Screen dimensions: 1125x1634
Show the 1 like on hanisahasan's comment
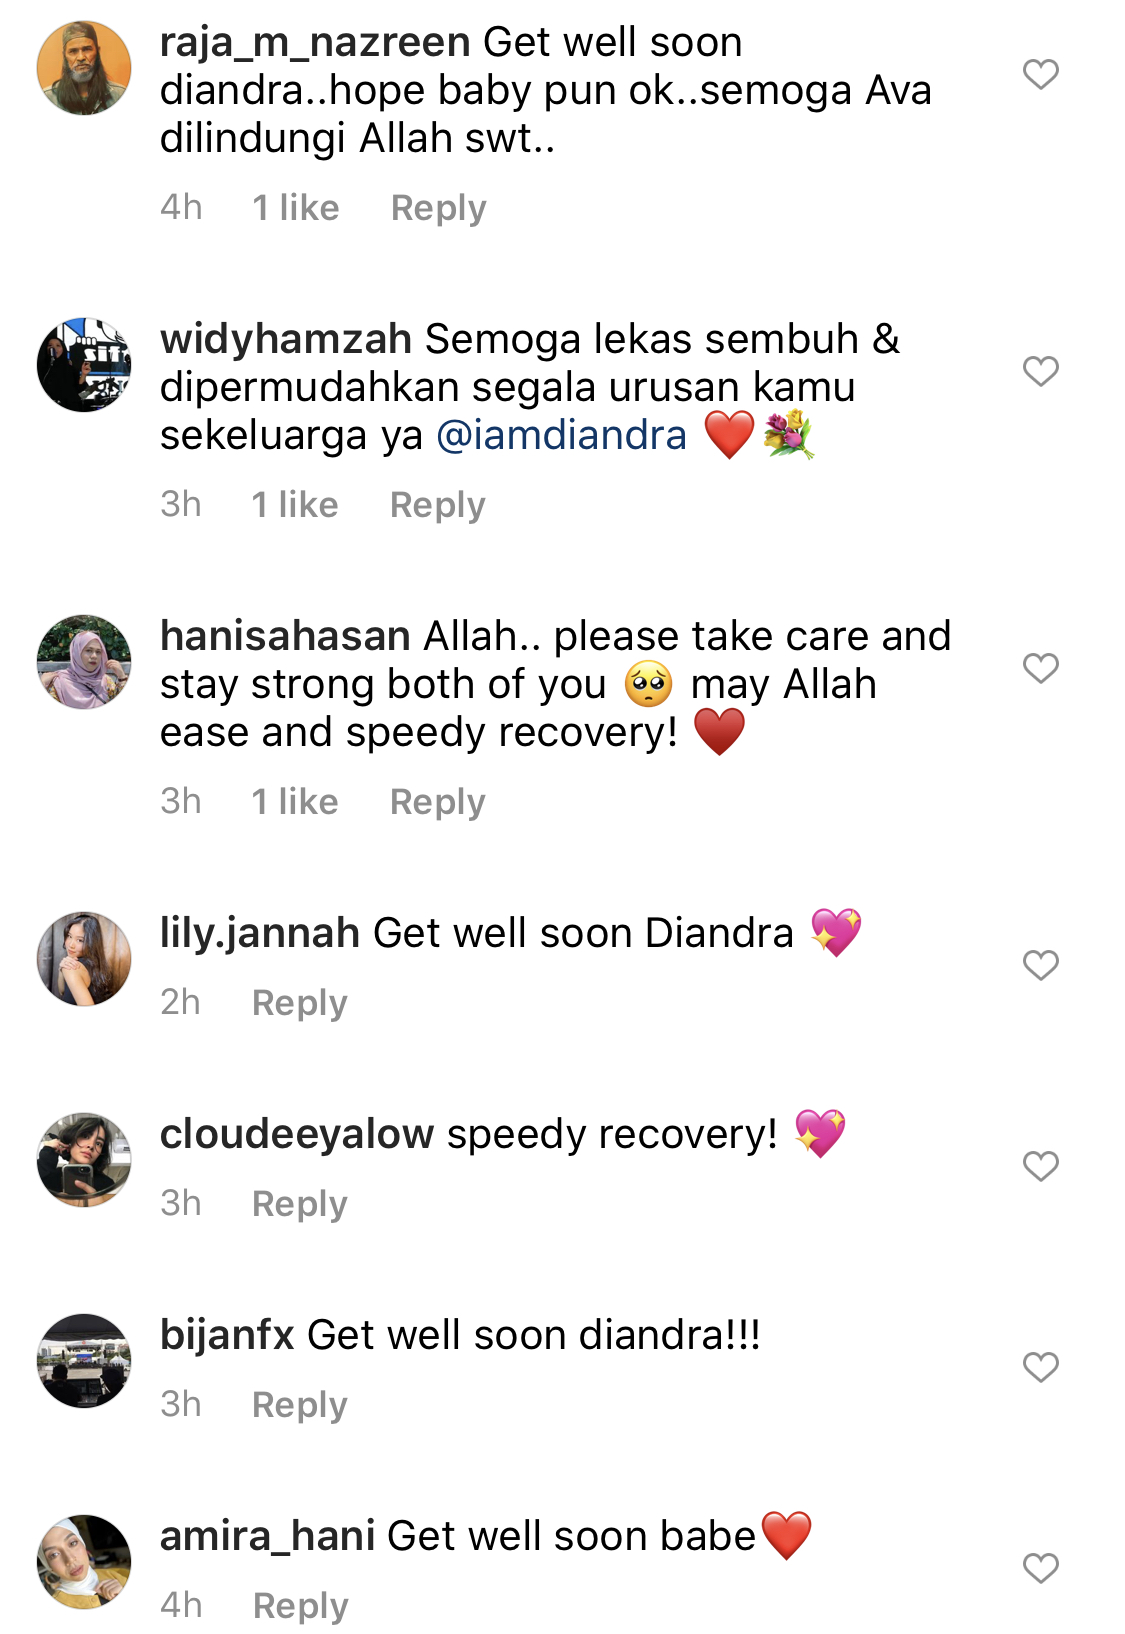(x=294, y=802)
